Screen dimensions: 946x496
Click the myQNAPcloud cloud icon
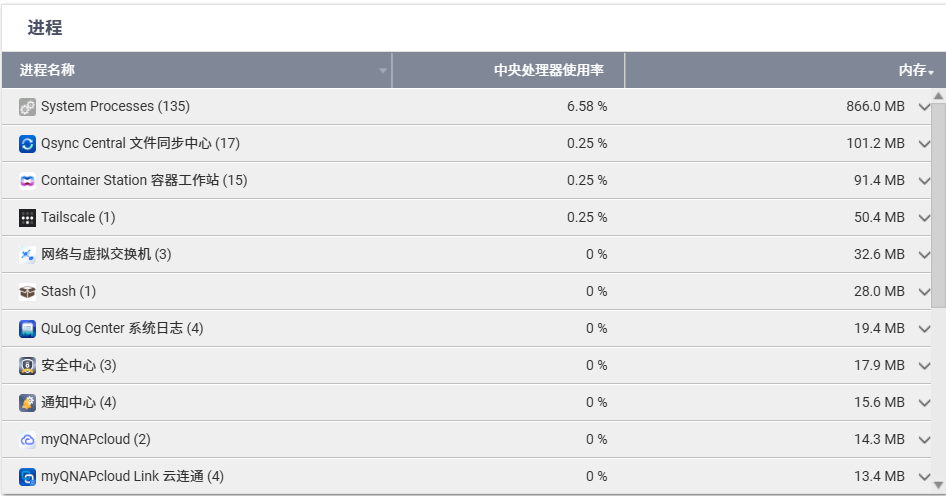27,440
